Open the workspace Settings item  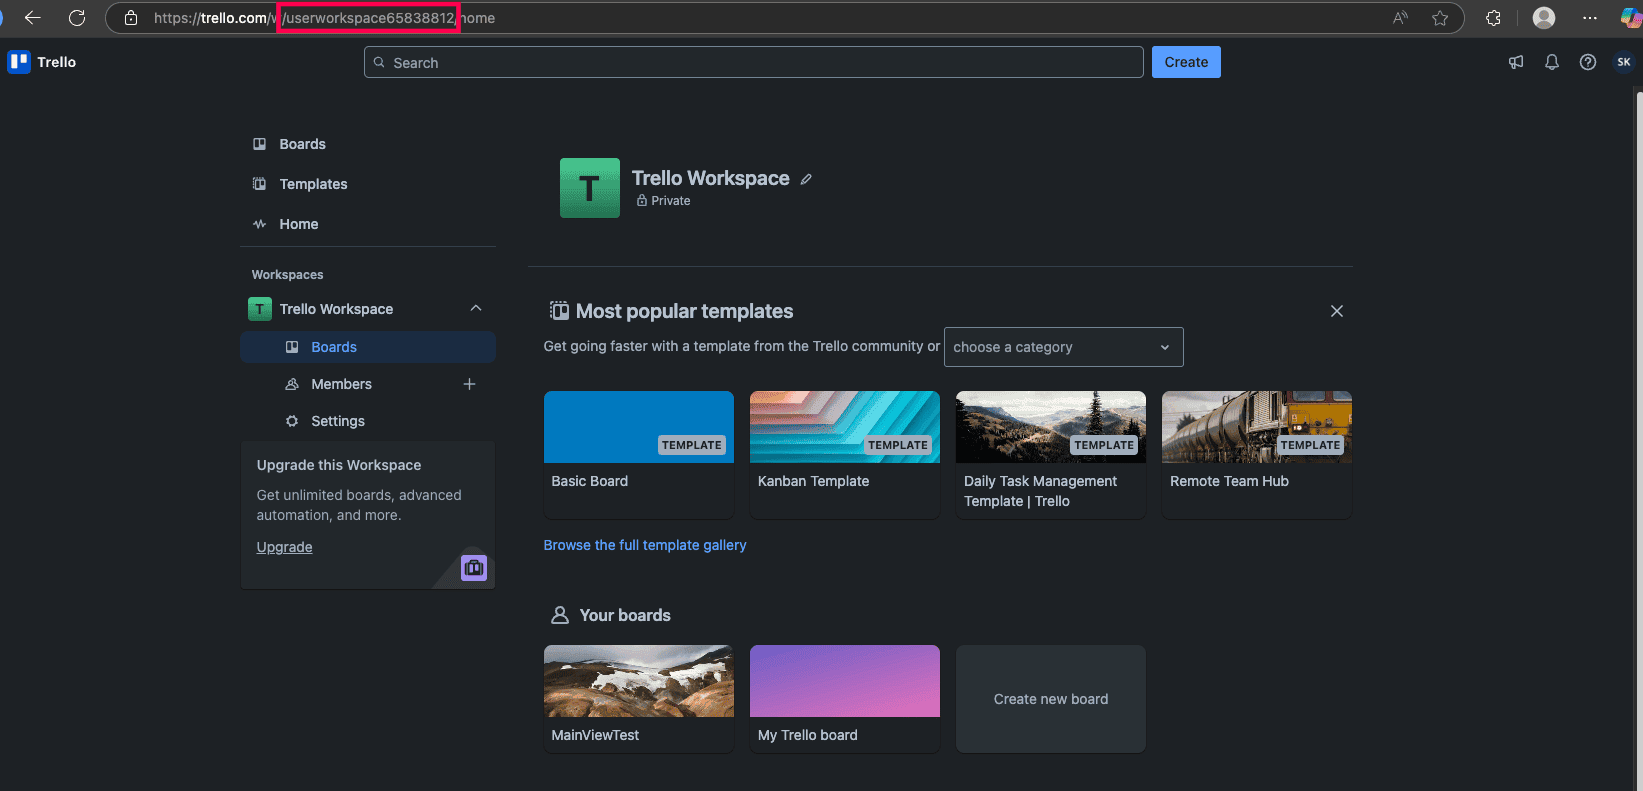(368, 421)
